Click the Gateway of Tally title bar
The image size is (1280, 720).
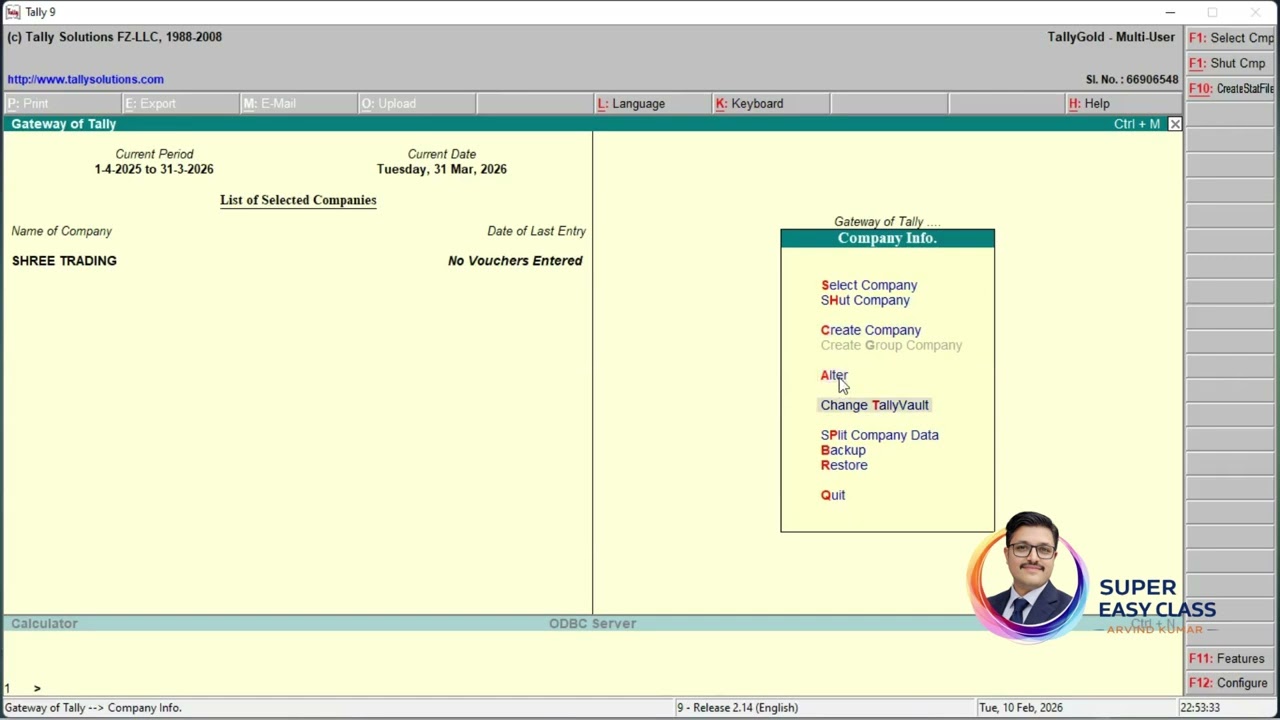594,124
